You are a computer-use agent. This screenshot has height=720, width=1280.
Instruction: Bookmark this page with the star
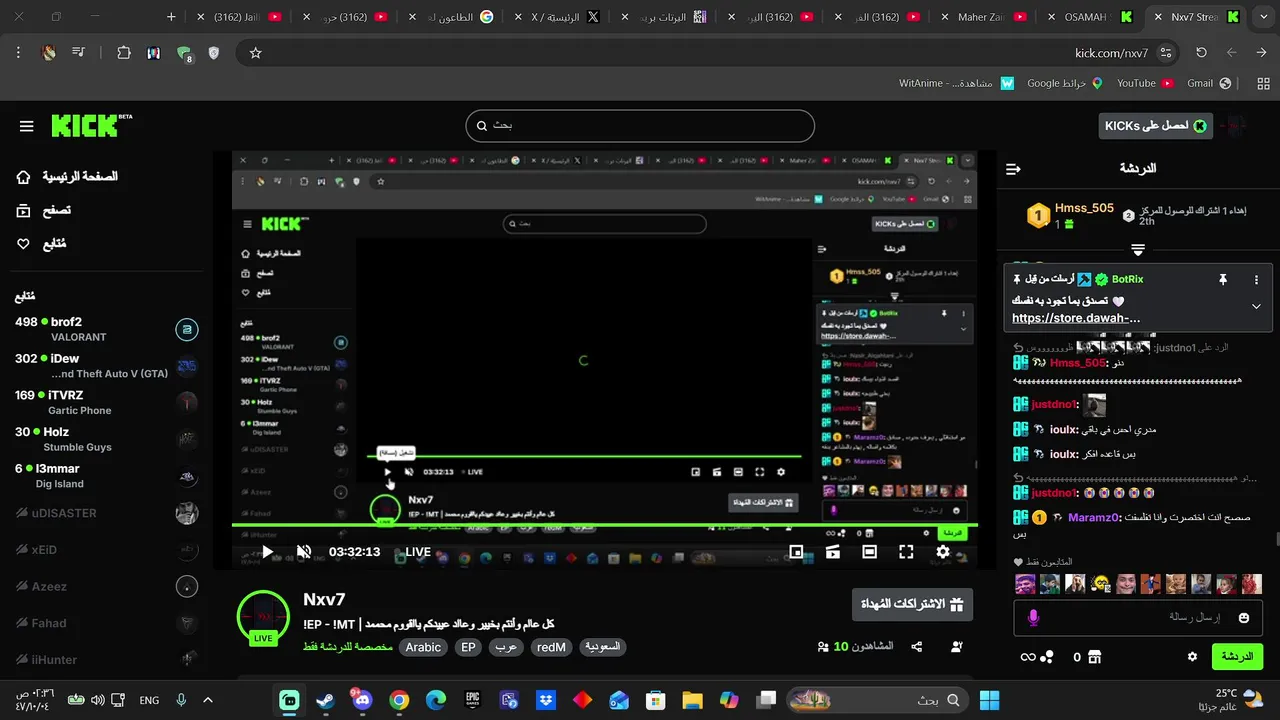point(255,53)
